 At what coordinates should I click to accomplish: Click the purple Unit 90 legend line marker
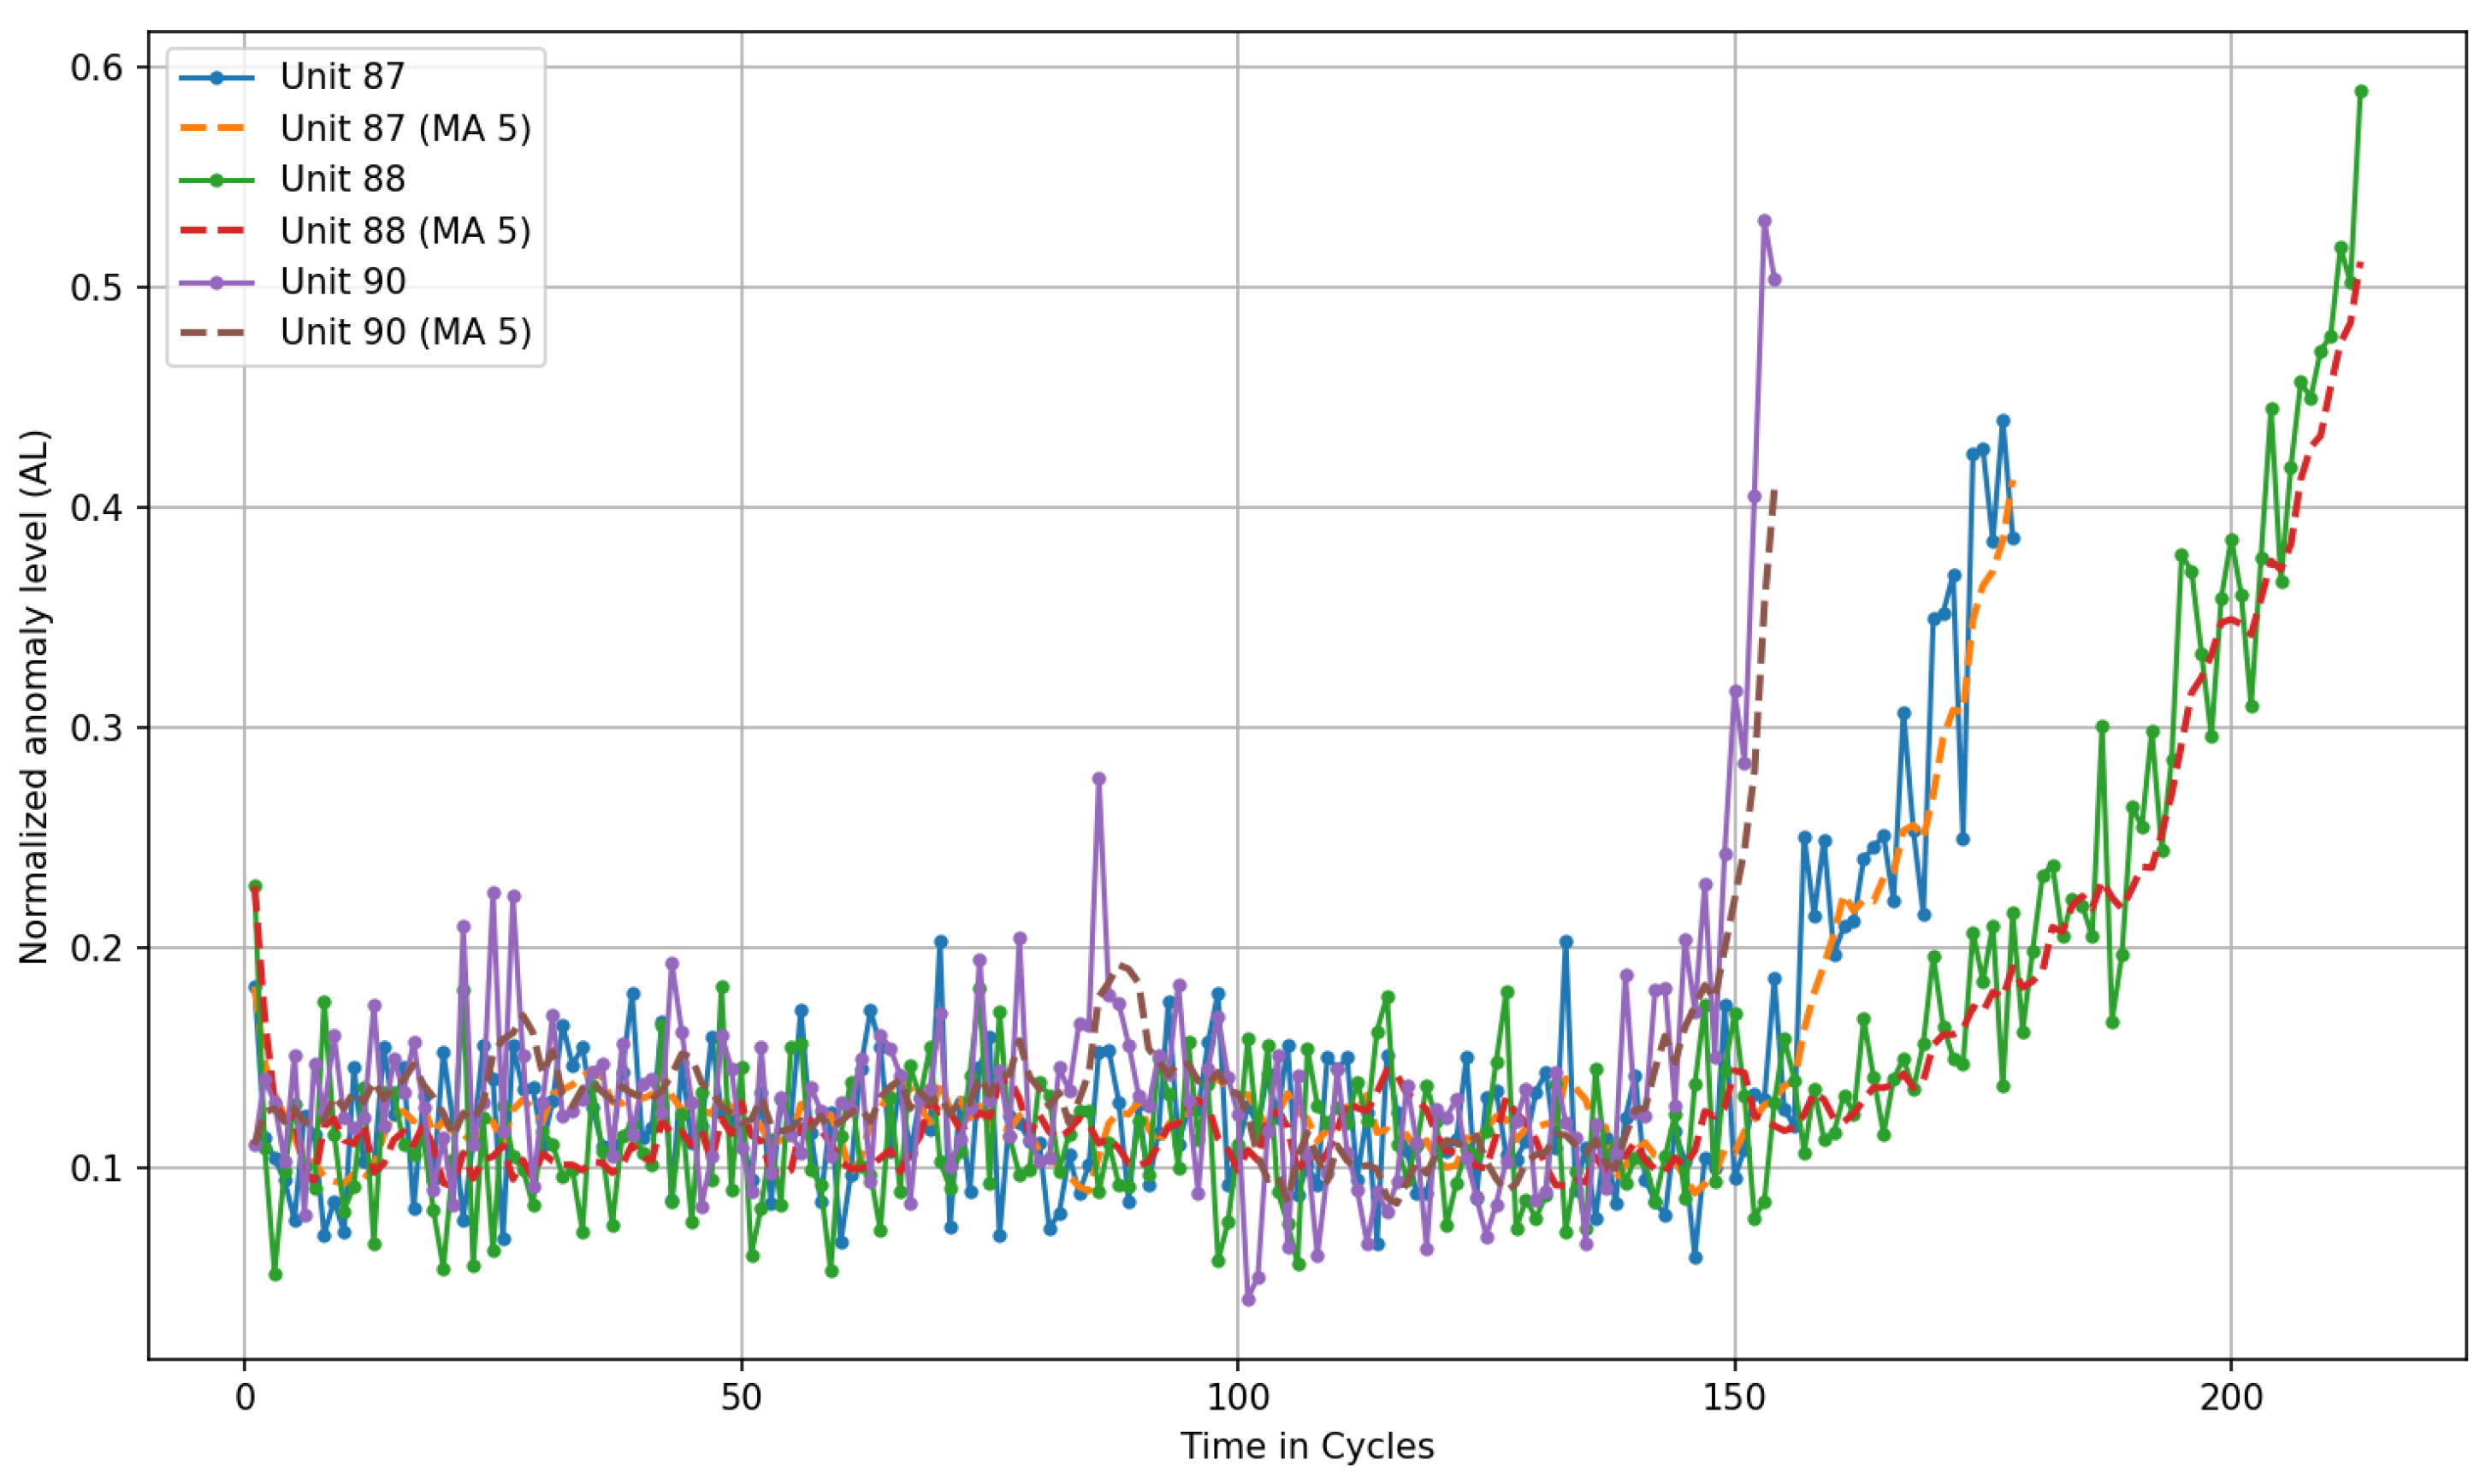tap(217, 281)
